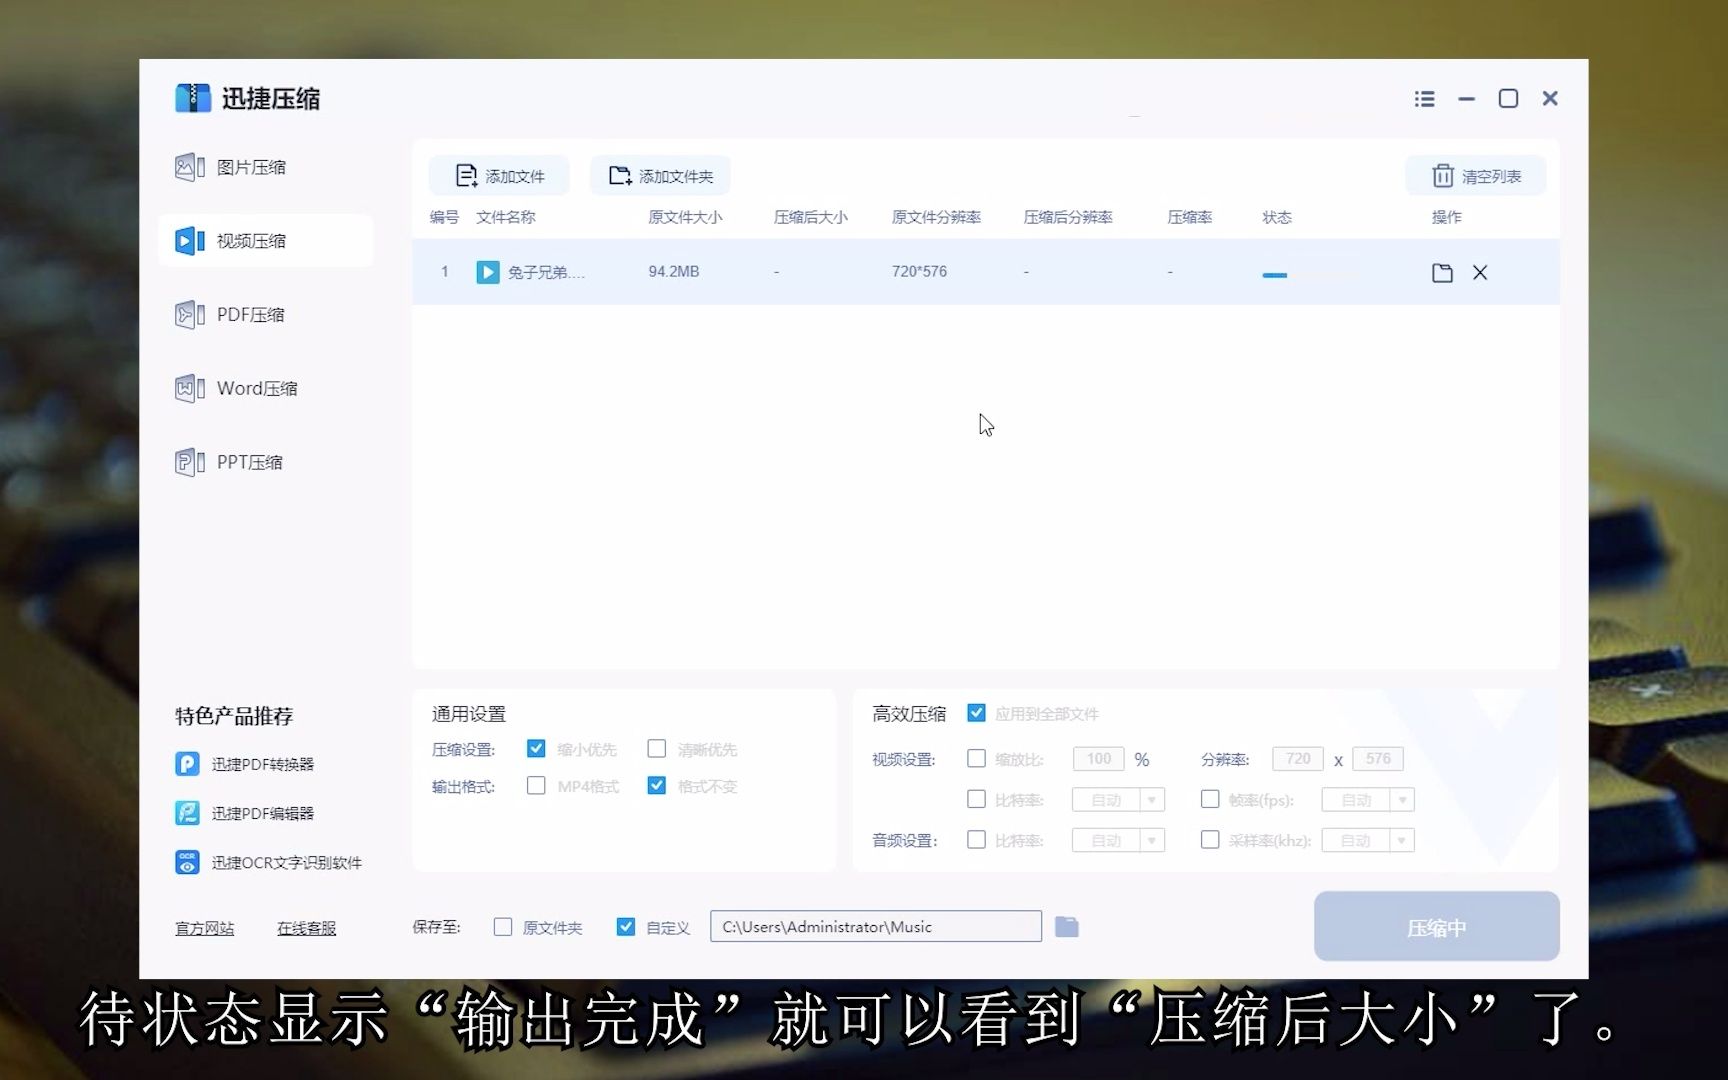Click the resolution width field 720
This screenshot has height=1080, width=1728.
point(1298,759)
